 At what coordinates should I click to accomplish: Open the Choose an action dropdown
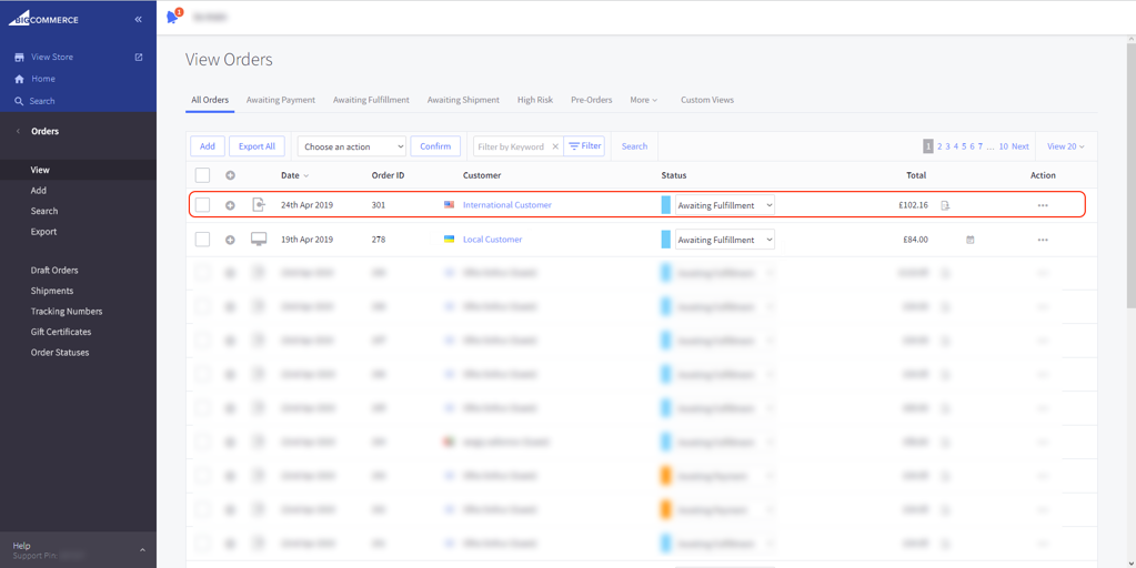pyautogui.click(x=352, y=147)
